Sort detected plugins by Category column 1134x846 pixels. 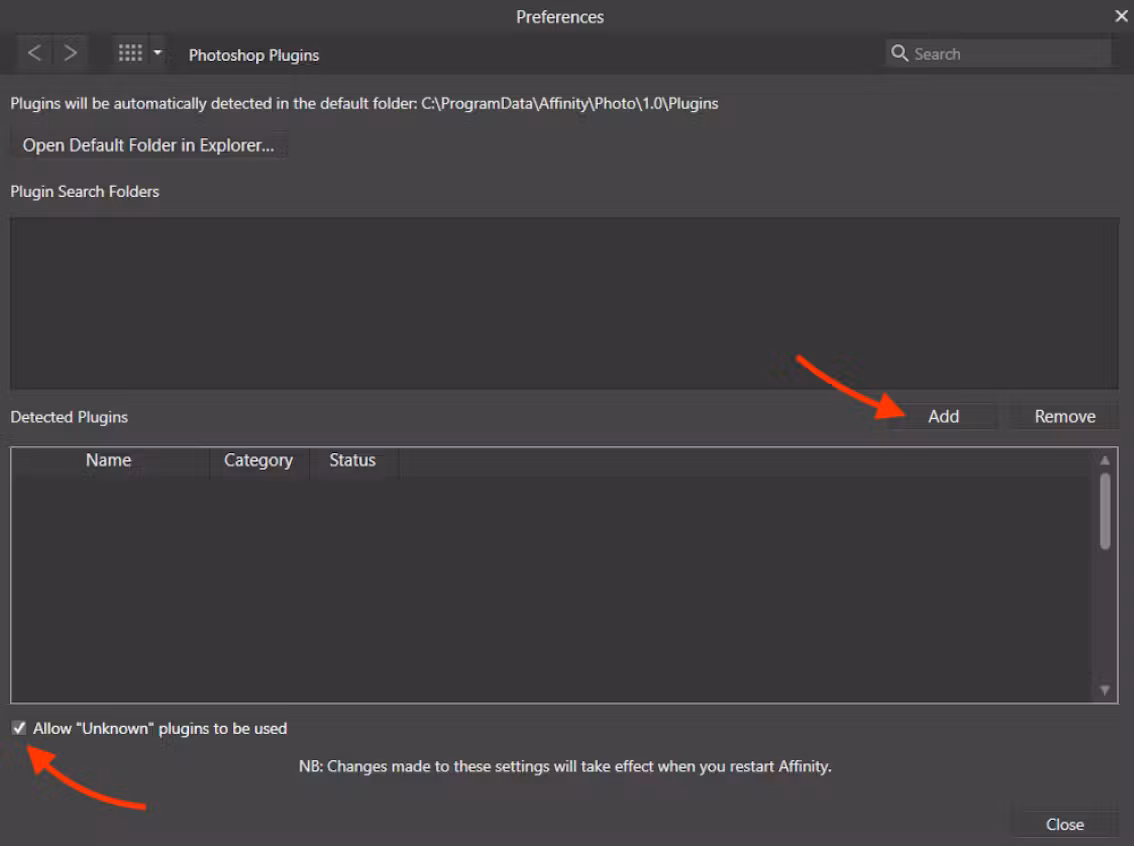tap(258, 461)
